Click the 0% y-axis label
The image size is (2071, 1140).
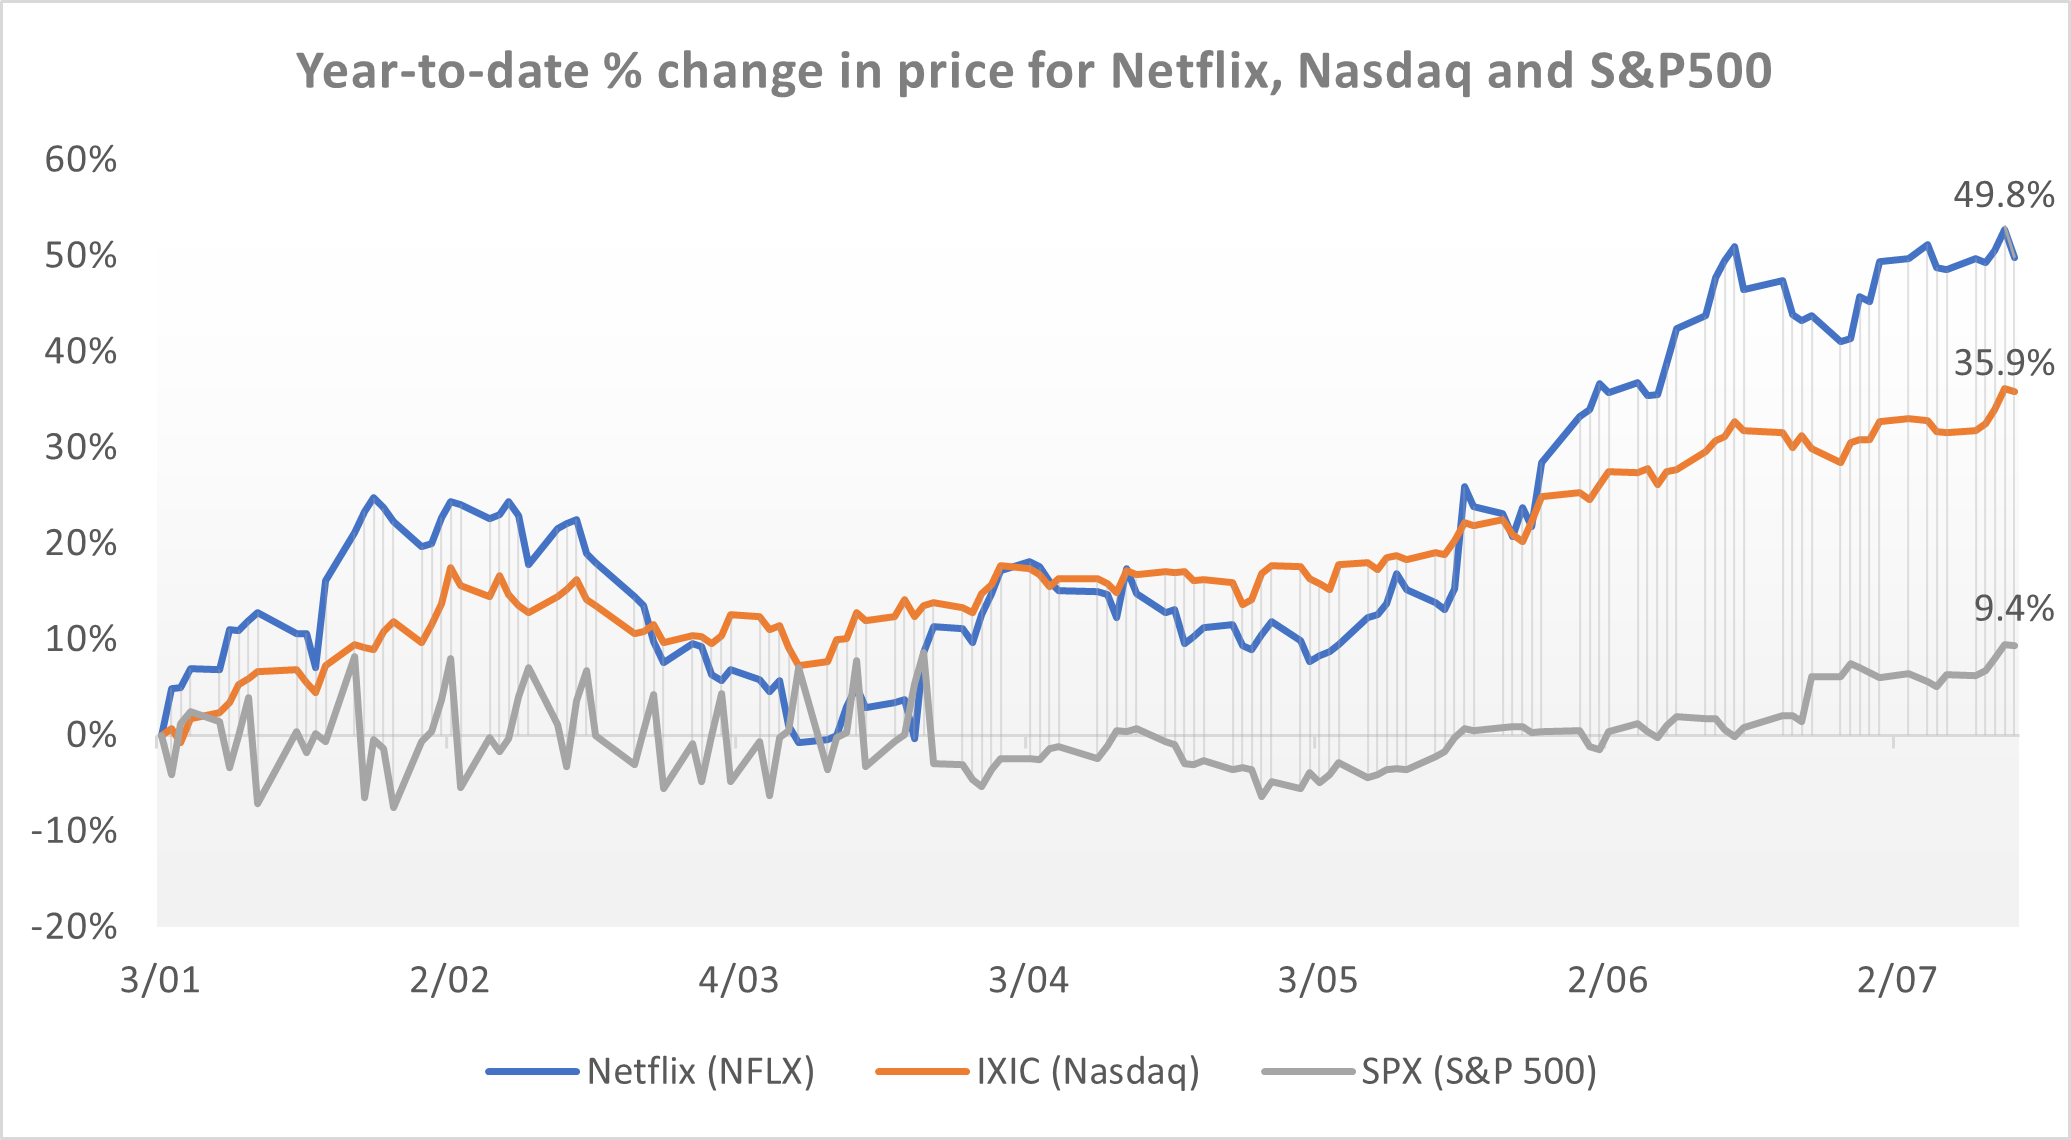[x=92, y=736]
